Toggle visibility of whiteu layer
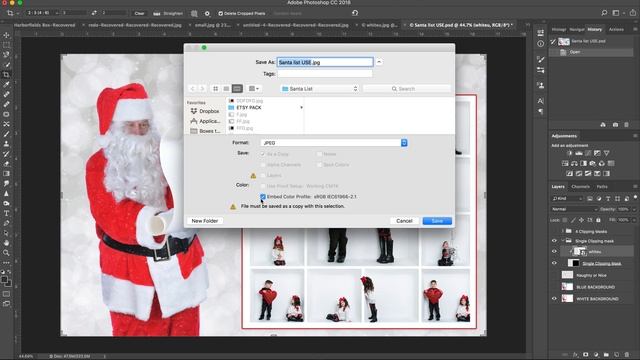 coord(554,251)
